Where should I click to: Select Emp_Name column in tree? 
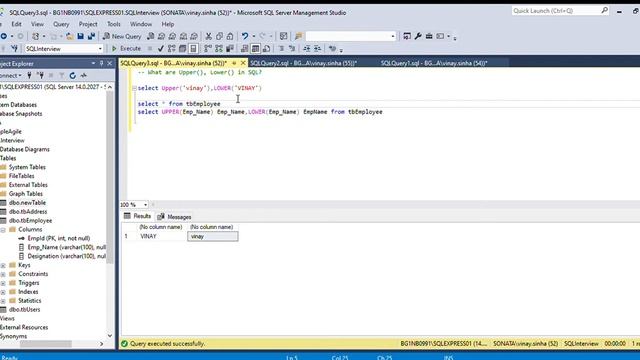[66, 247]
